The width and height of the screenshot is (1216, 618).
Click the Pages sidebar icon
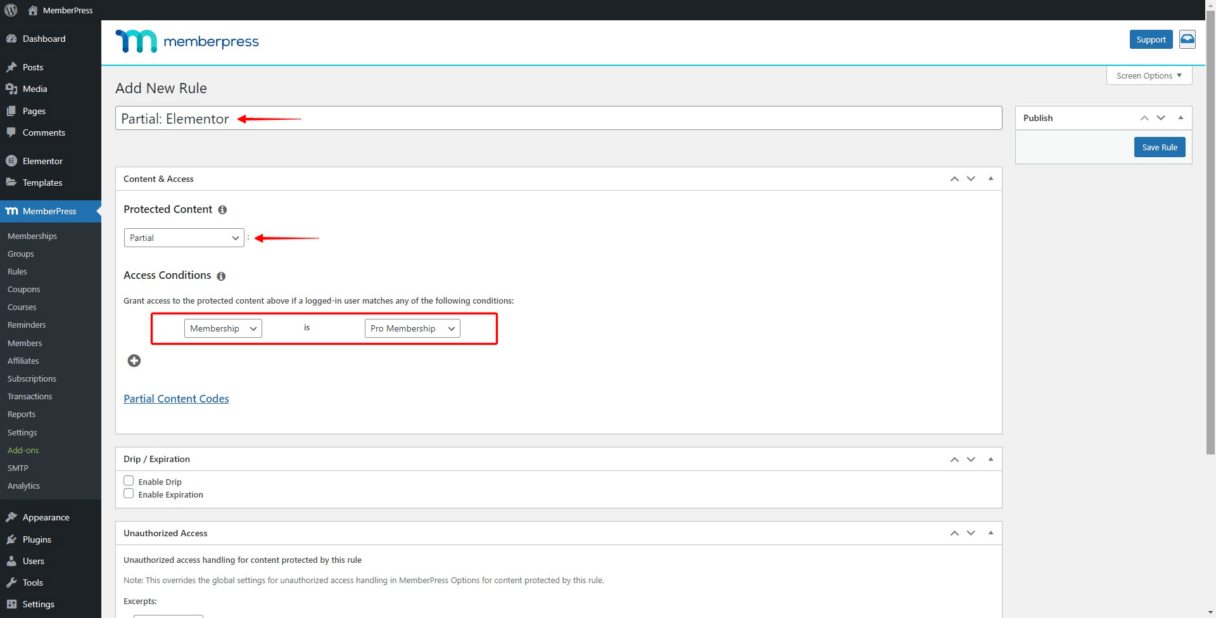coord(11,111)
